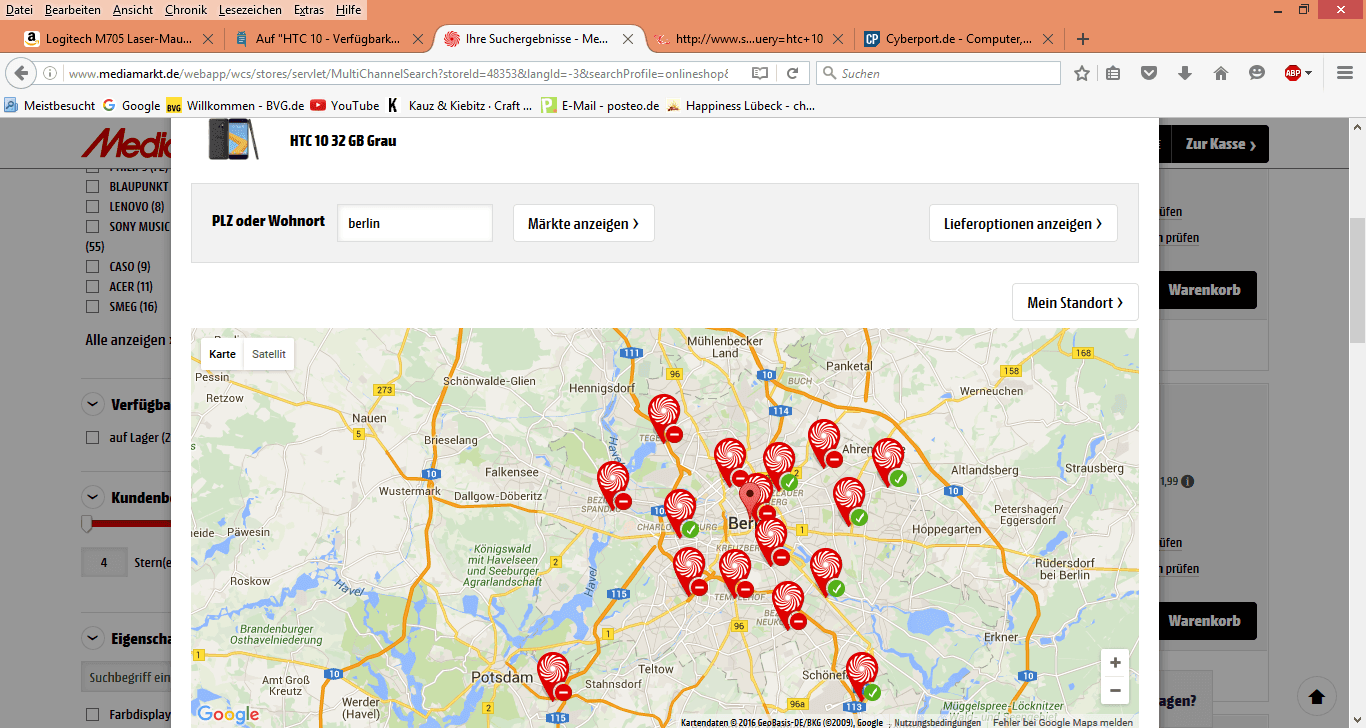
Task: Open the Bearbeiten menu
Action: (72, 9)
